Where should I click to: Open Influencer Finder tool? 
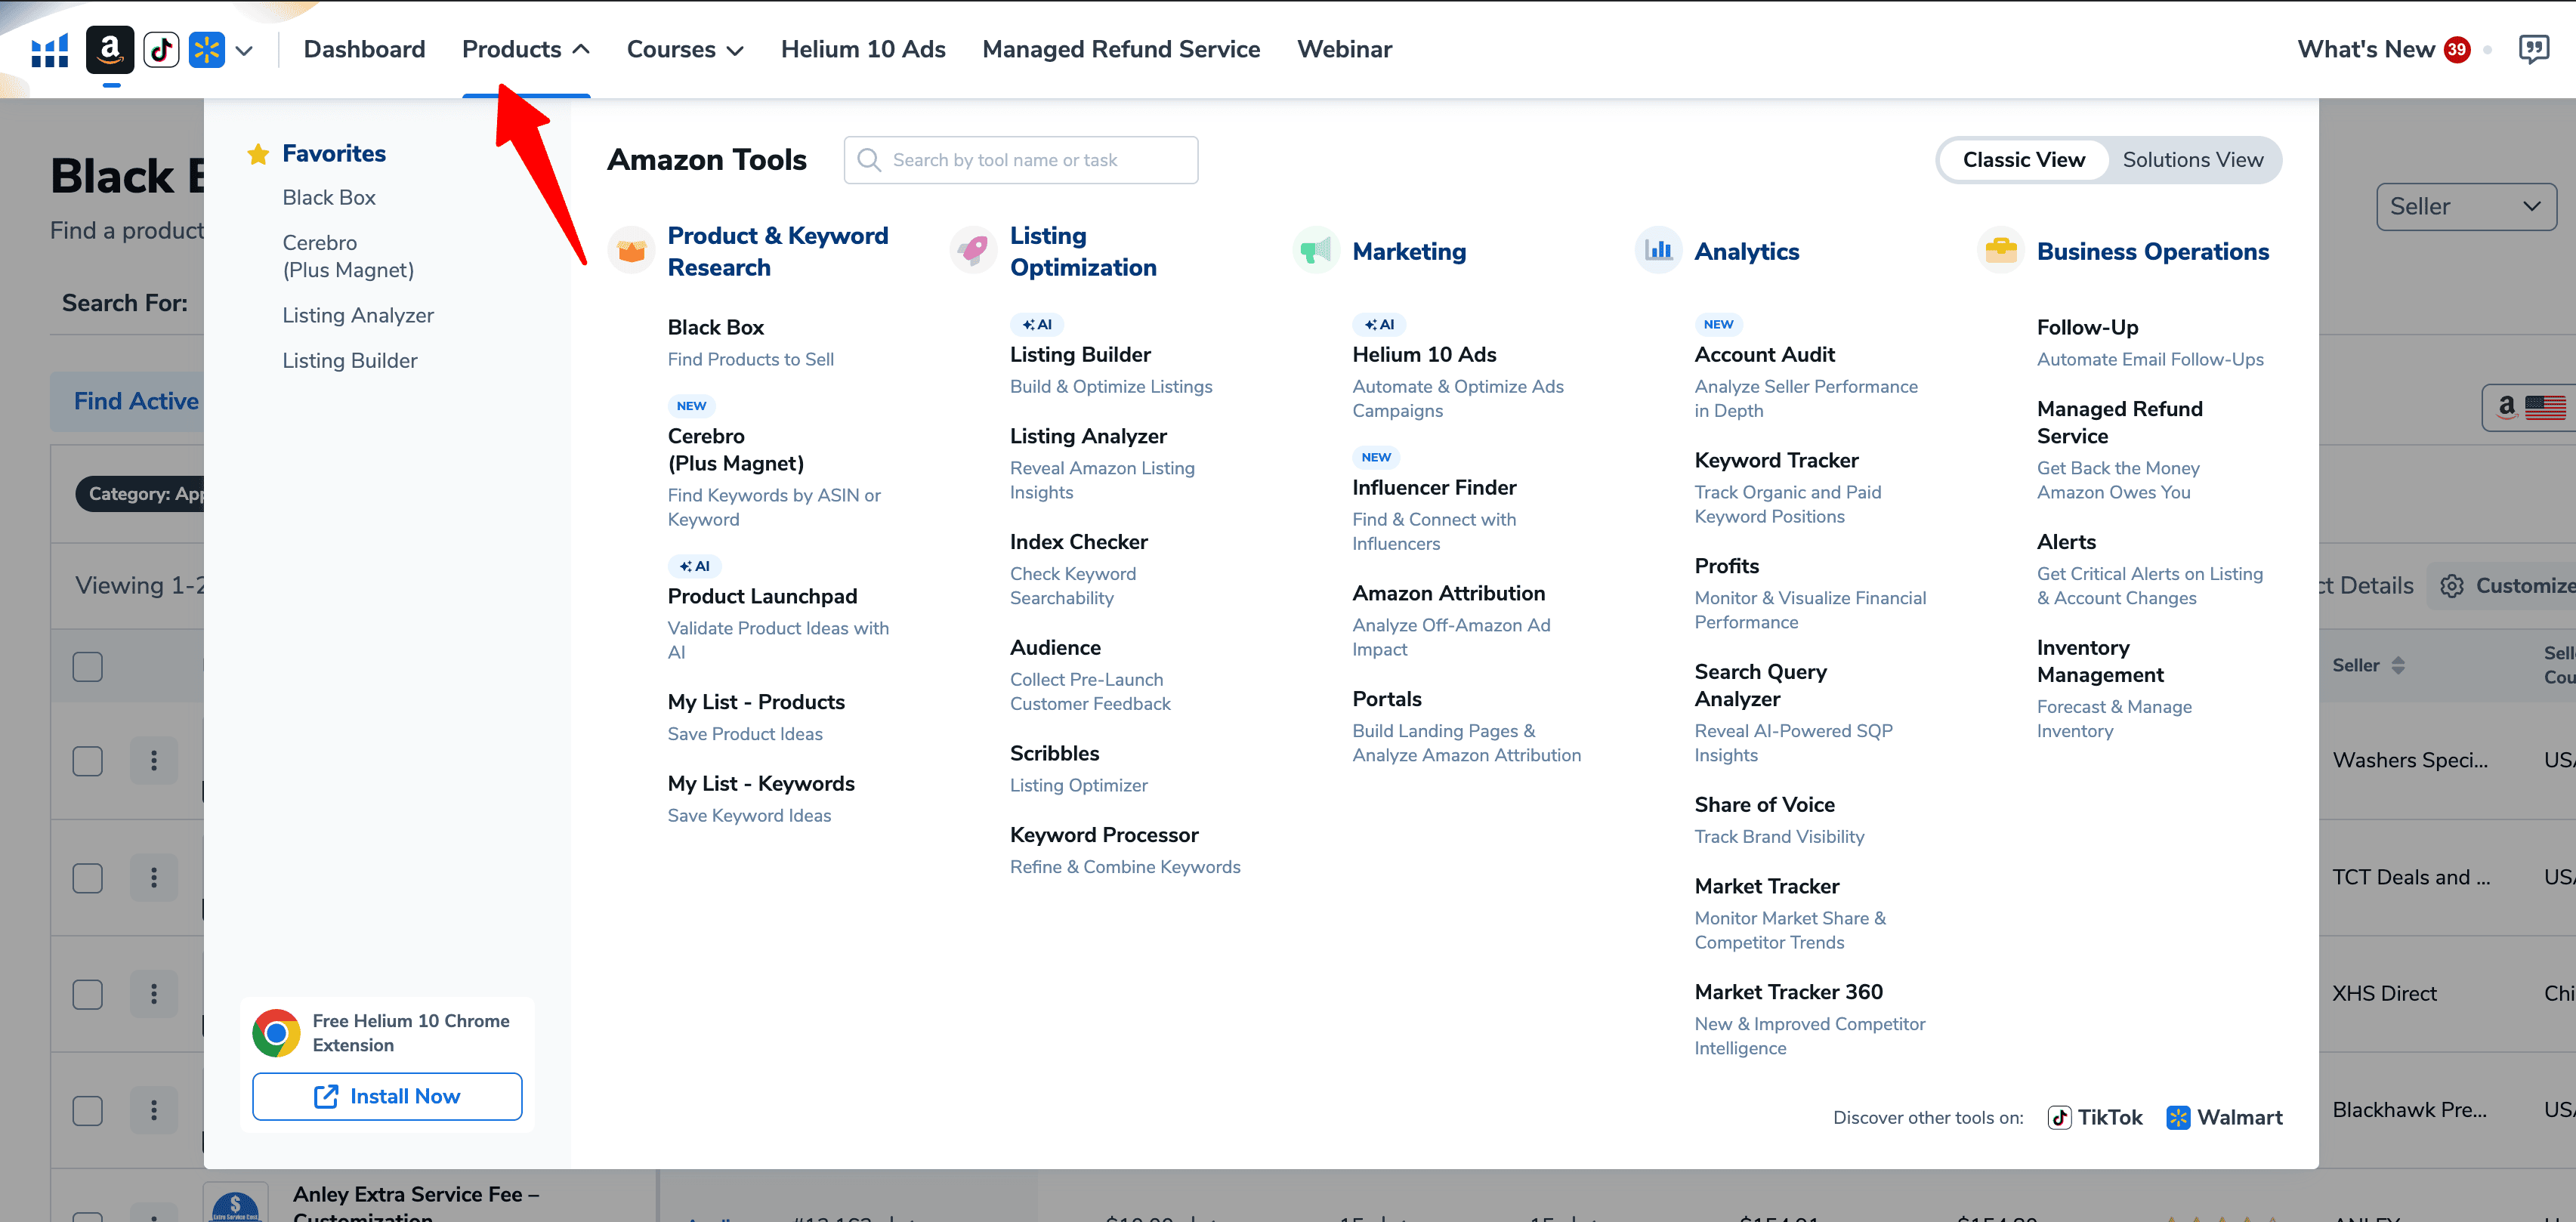1434,488
